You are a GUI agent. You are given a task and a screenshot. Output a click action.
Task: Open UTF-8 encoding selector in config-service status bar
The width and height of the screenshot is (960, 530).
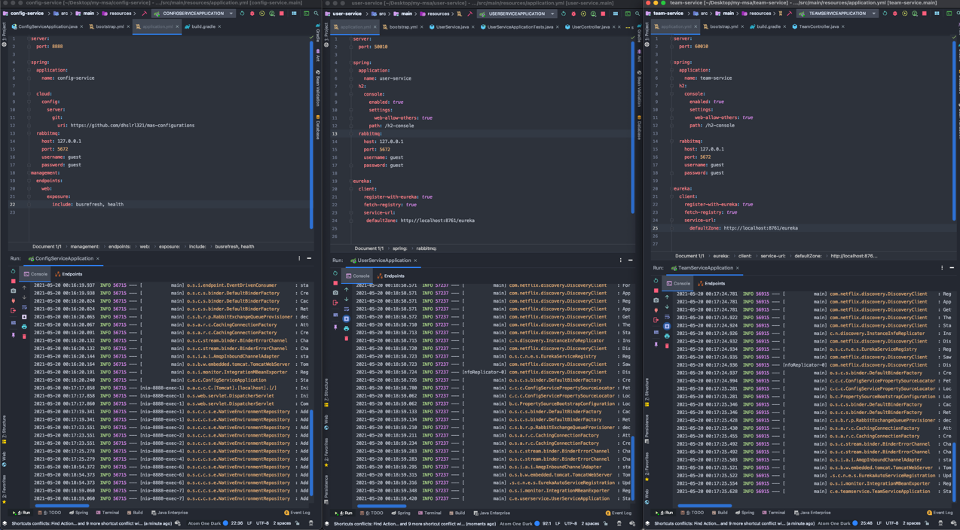click(263, 523)
